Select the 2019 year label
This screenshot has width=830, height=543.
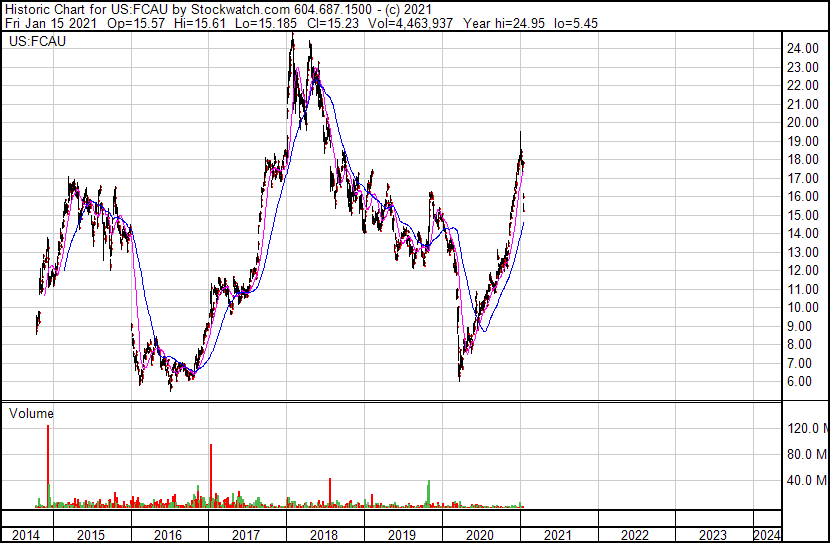click(402, 535)
